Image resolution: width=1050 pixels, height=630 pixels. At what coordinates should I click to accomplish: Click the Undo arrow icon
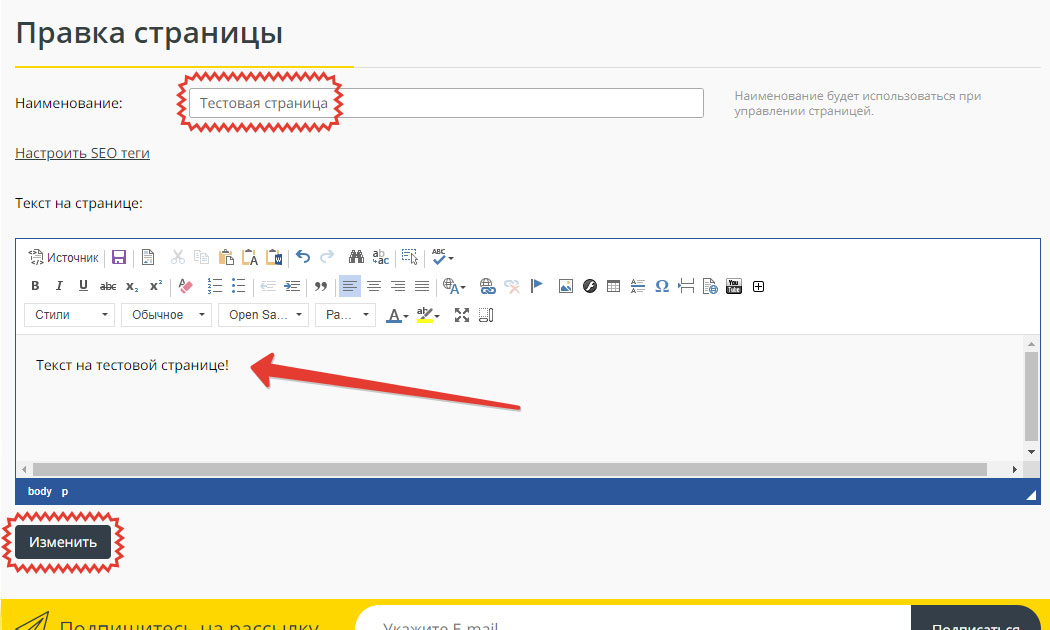(x=303, y=258)
